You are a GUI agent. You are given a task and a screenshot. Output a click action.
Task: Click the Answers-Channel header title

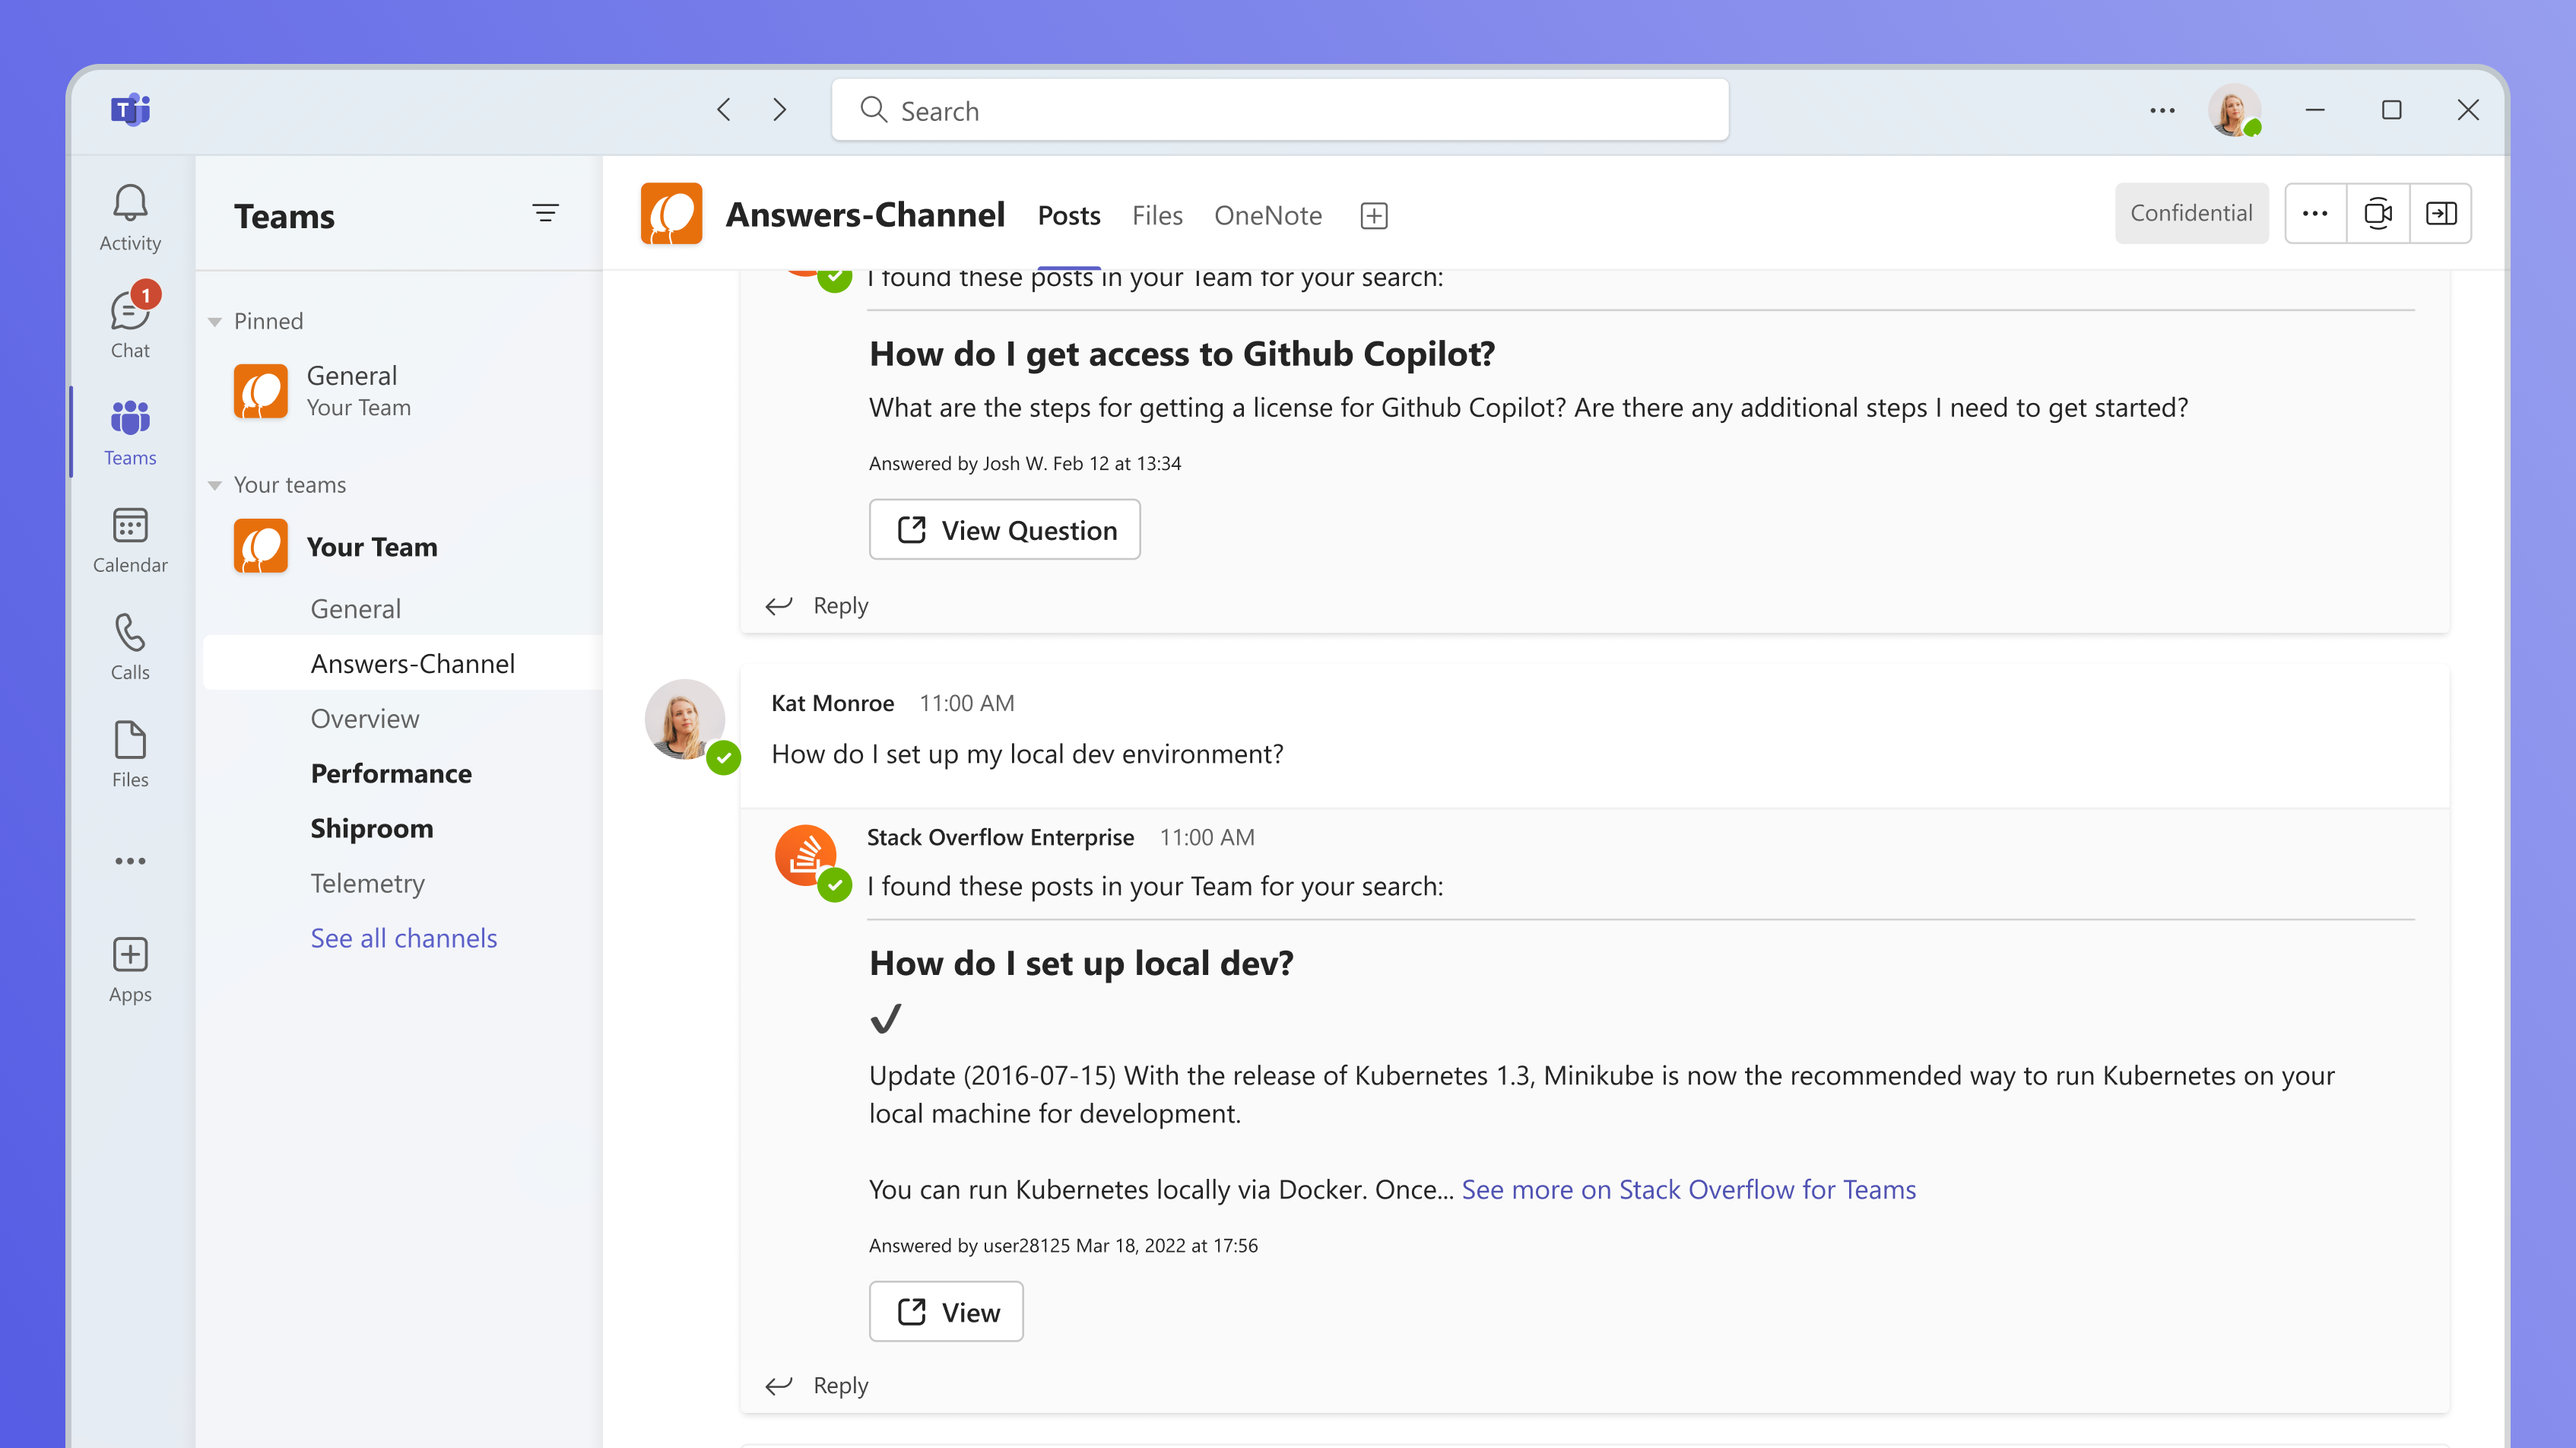tap(865, 214)
